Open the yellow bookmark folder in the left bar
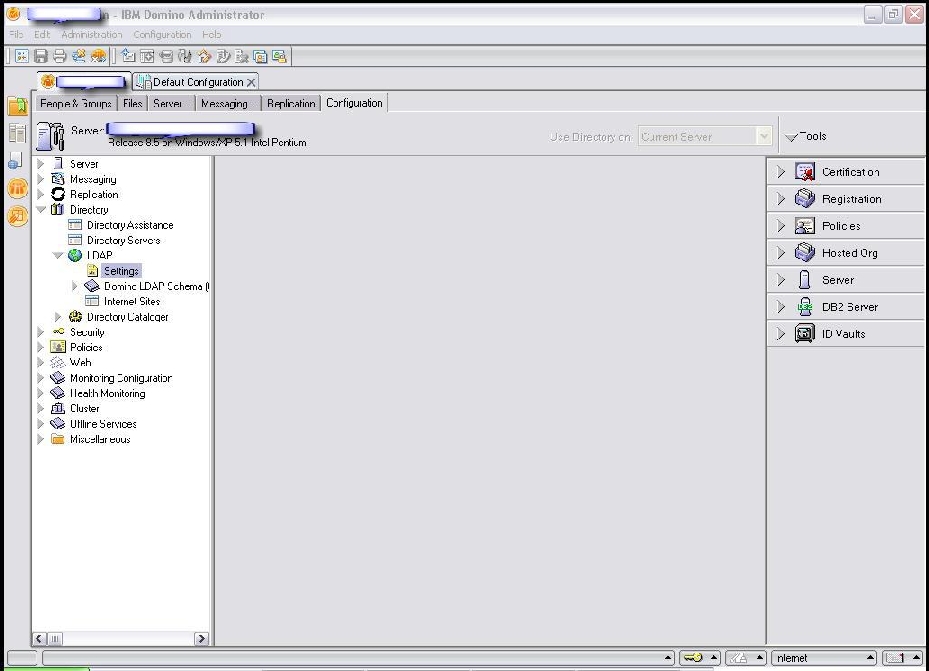 point(18,106)
